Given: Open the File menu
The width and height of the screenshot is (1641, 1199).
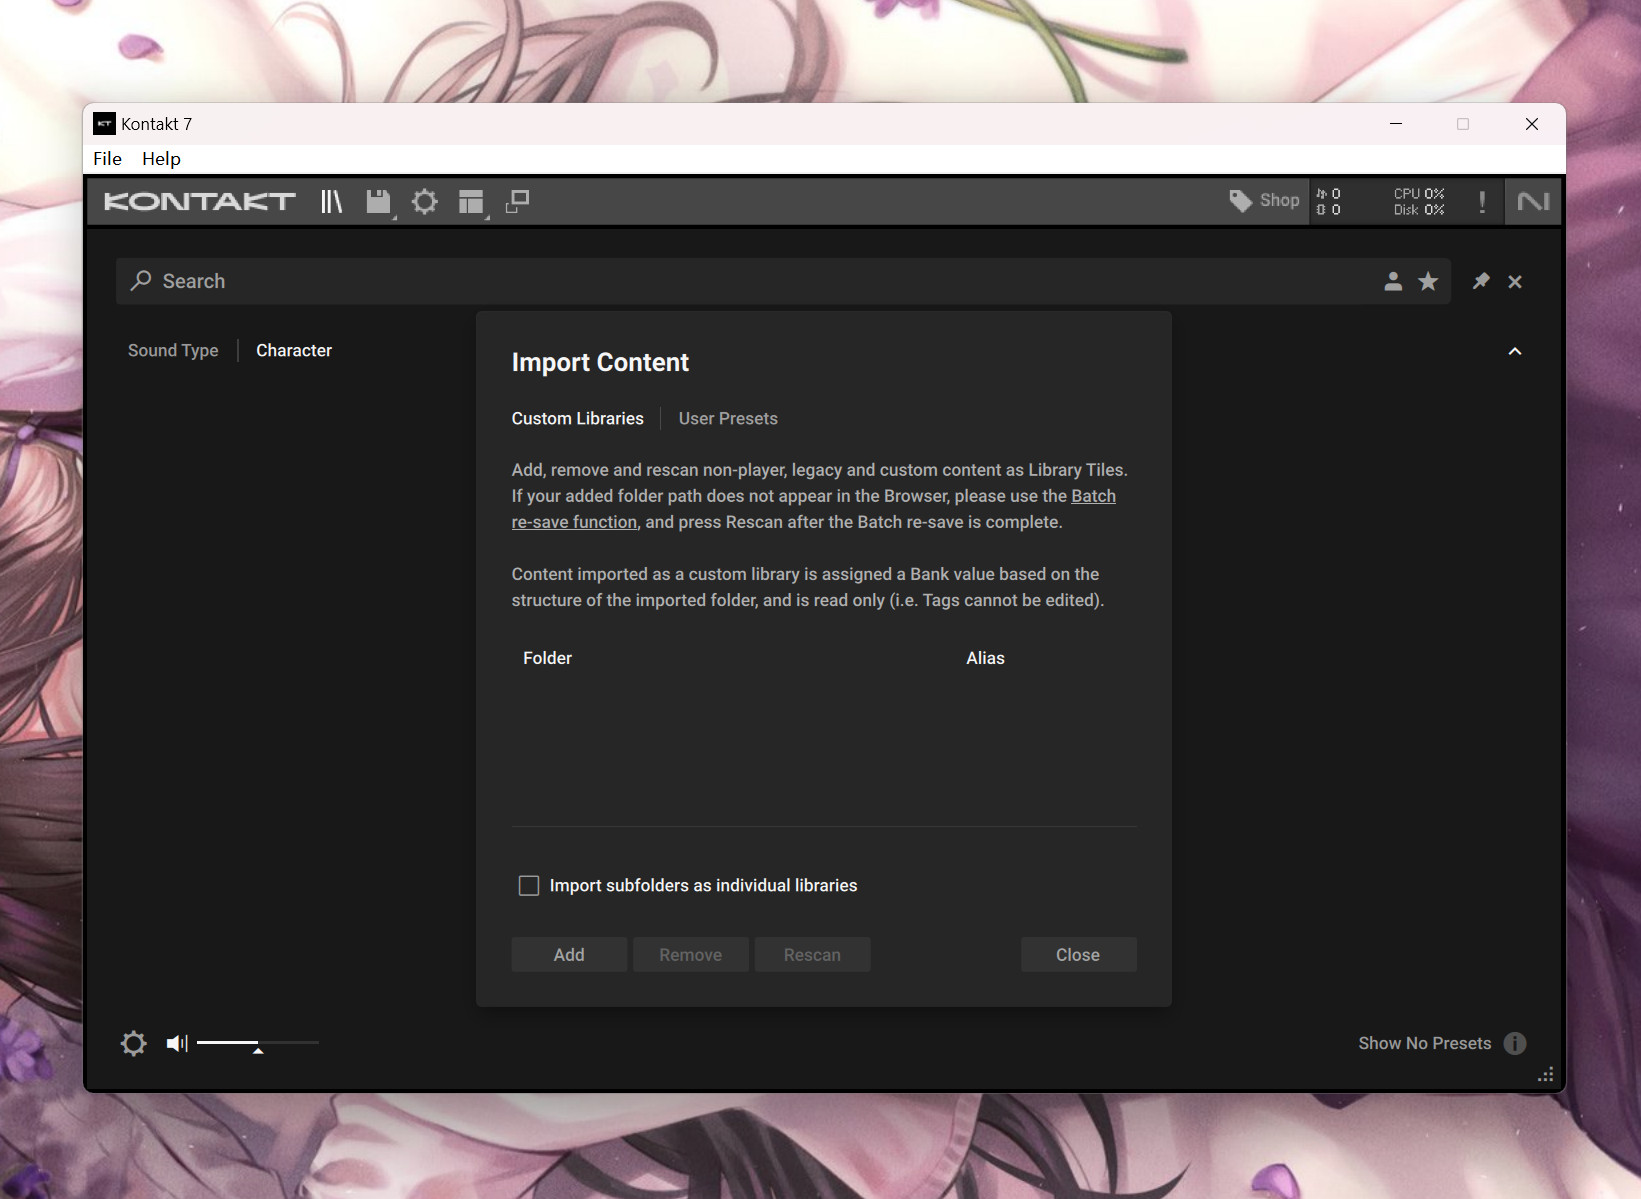Looking at the screenshot, I should point(107,159).
